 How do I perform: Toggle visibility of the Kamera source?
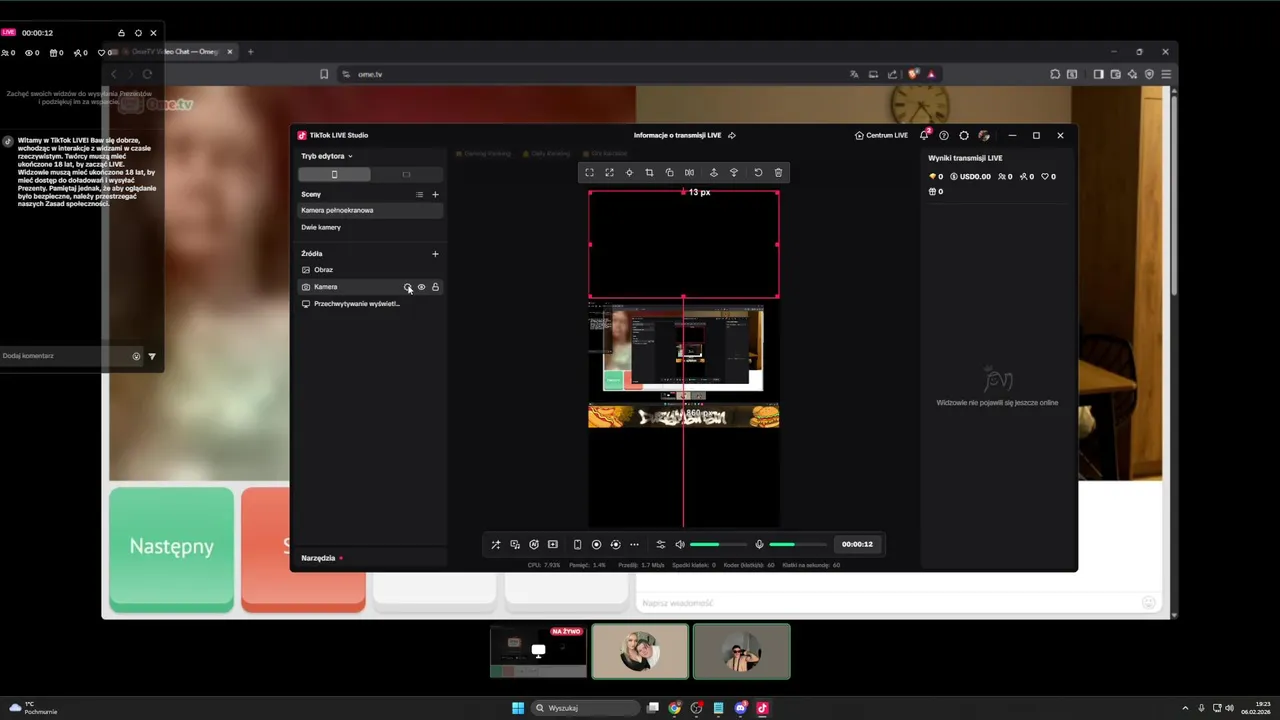pos(421,287)
